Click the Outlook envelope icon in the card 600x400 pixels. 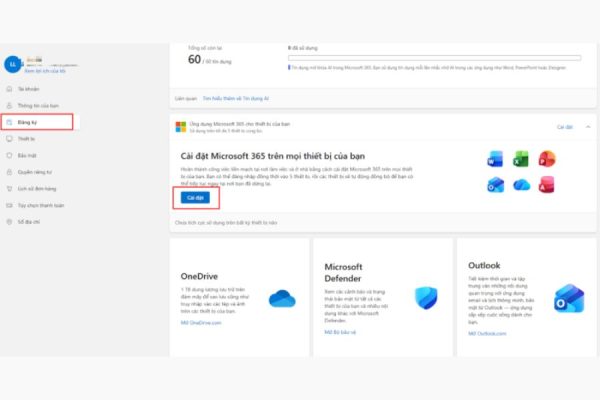(568, 298)
